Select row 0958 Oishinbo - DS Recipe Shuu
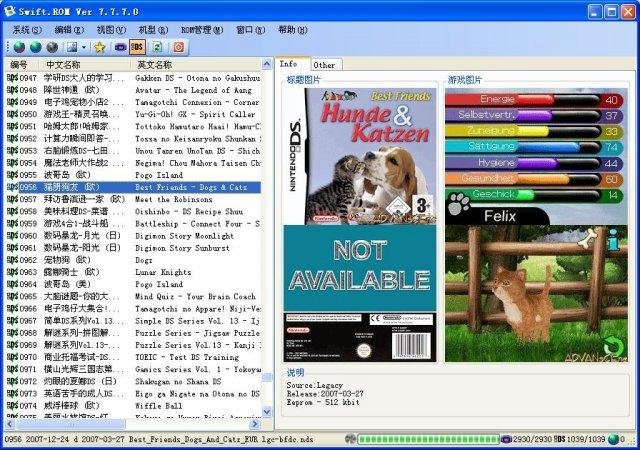This screenshot has height=450, width=640. coord(133,212)
